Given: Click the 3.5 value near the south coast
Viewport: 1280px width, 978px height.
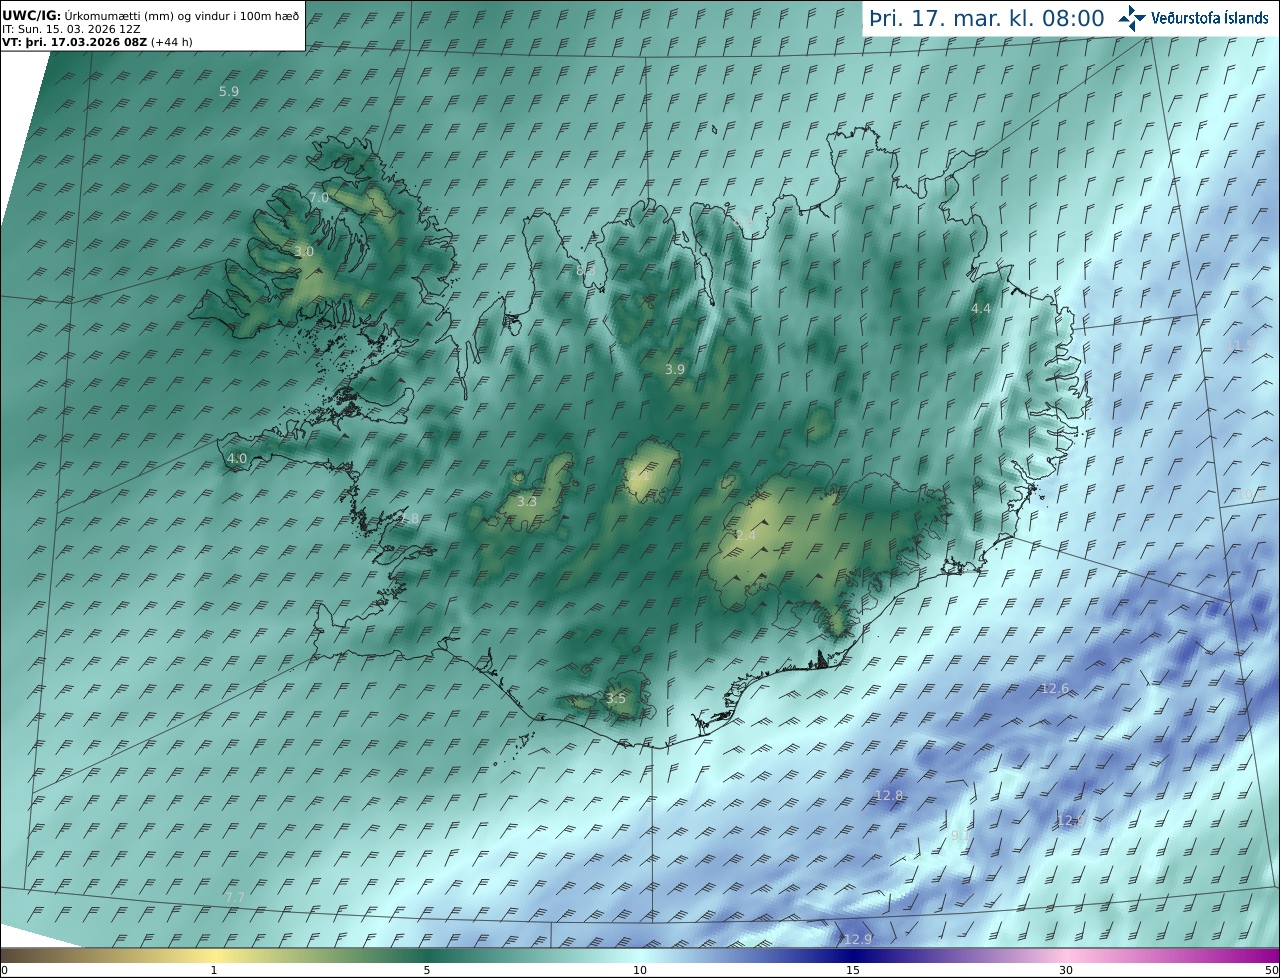Looking at the screenshot, I should [x=616, y=699].
